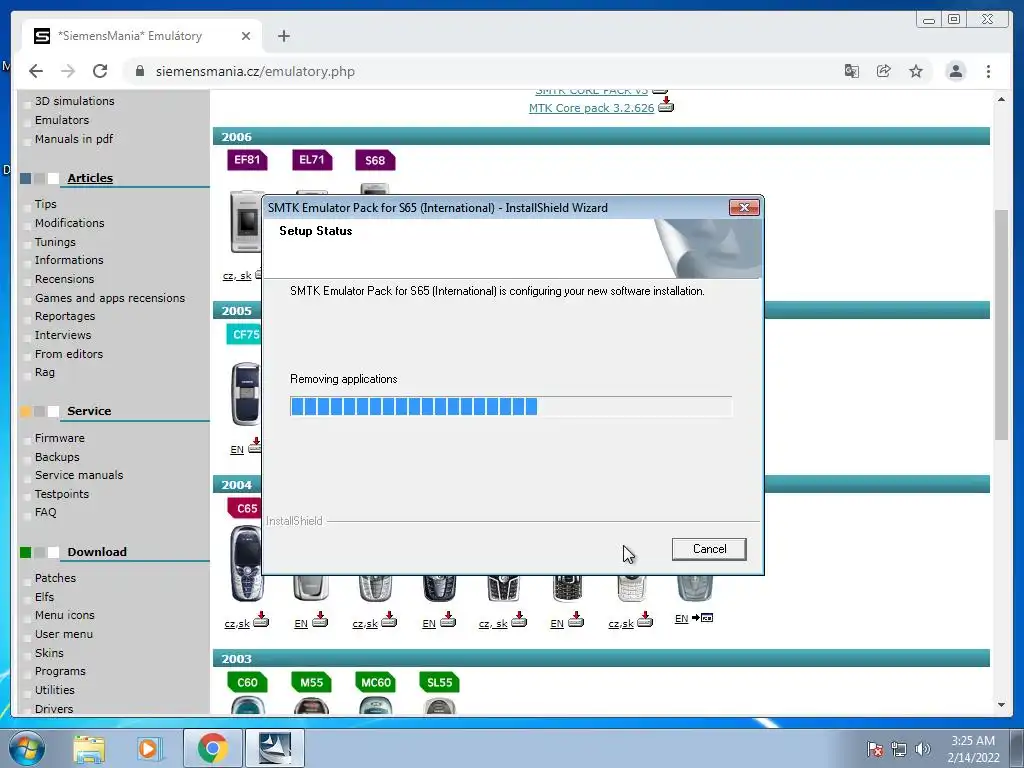Open Chrome three-dot menu

(x=988, y=71)
